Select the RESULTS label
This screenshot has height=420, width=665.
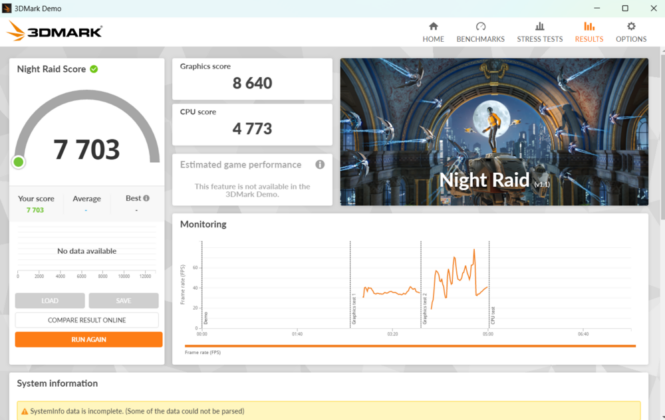pos(589,39)
